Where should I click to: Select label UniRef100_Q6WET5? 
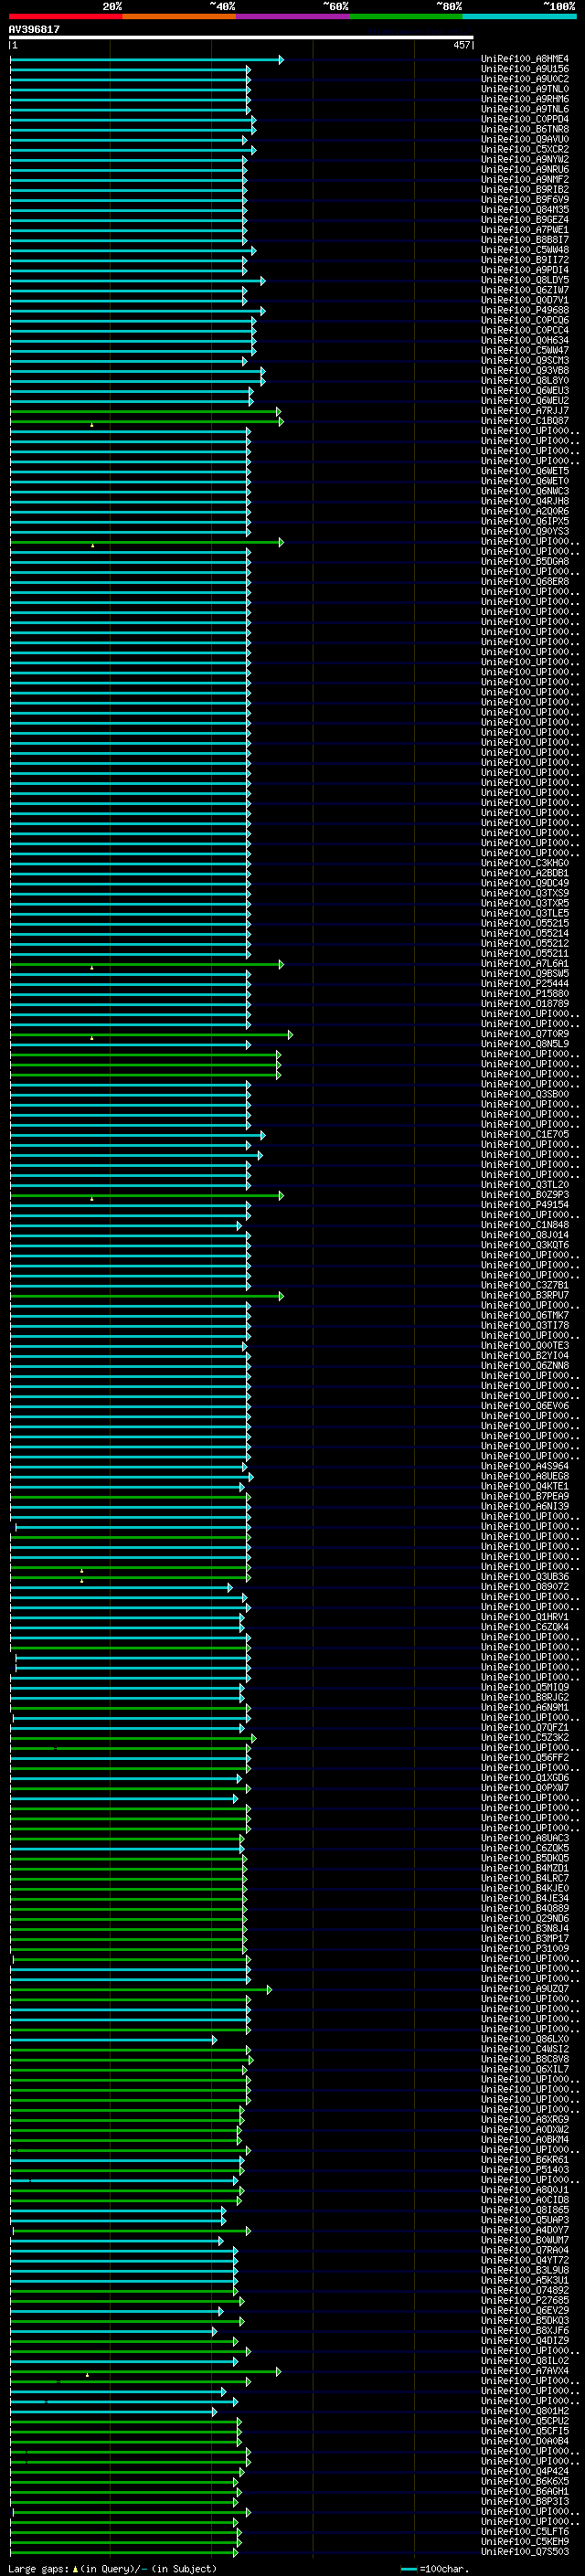coord(524,471)
